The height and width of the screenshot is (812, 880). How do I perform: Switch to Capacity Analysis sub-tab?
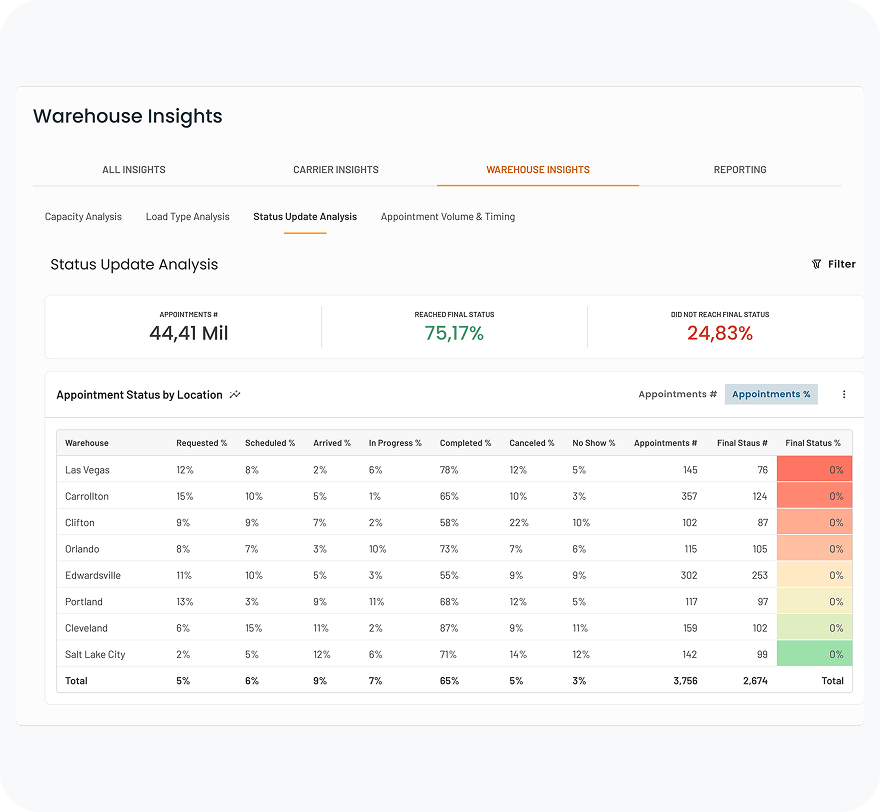click(83, 217)
